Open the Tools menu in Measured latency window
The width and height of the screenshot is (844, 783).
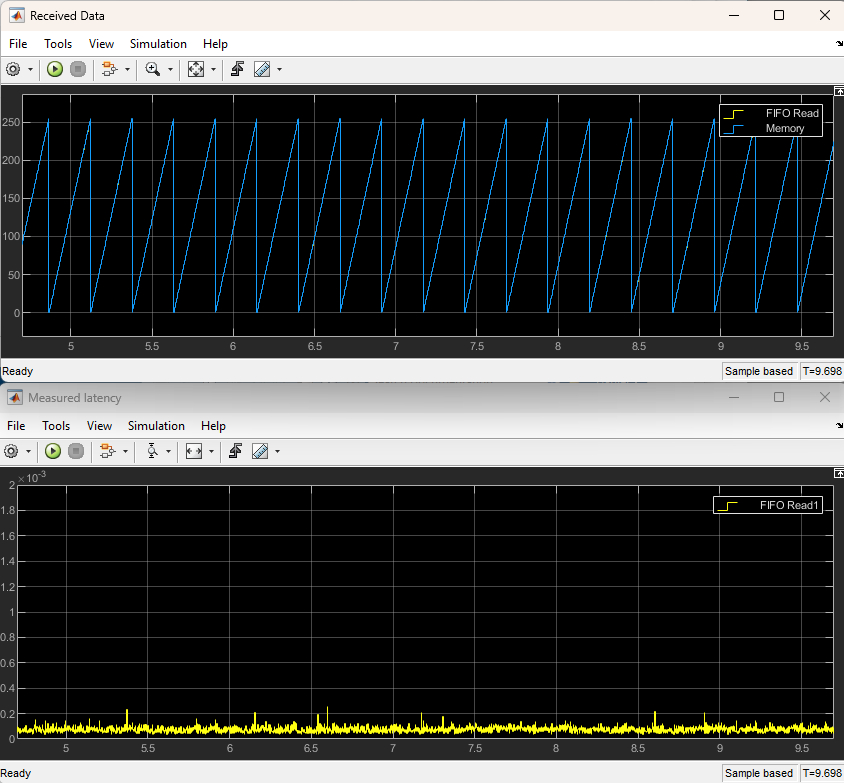(57, 426)
